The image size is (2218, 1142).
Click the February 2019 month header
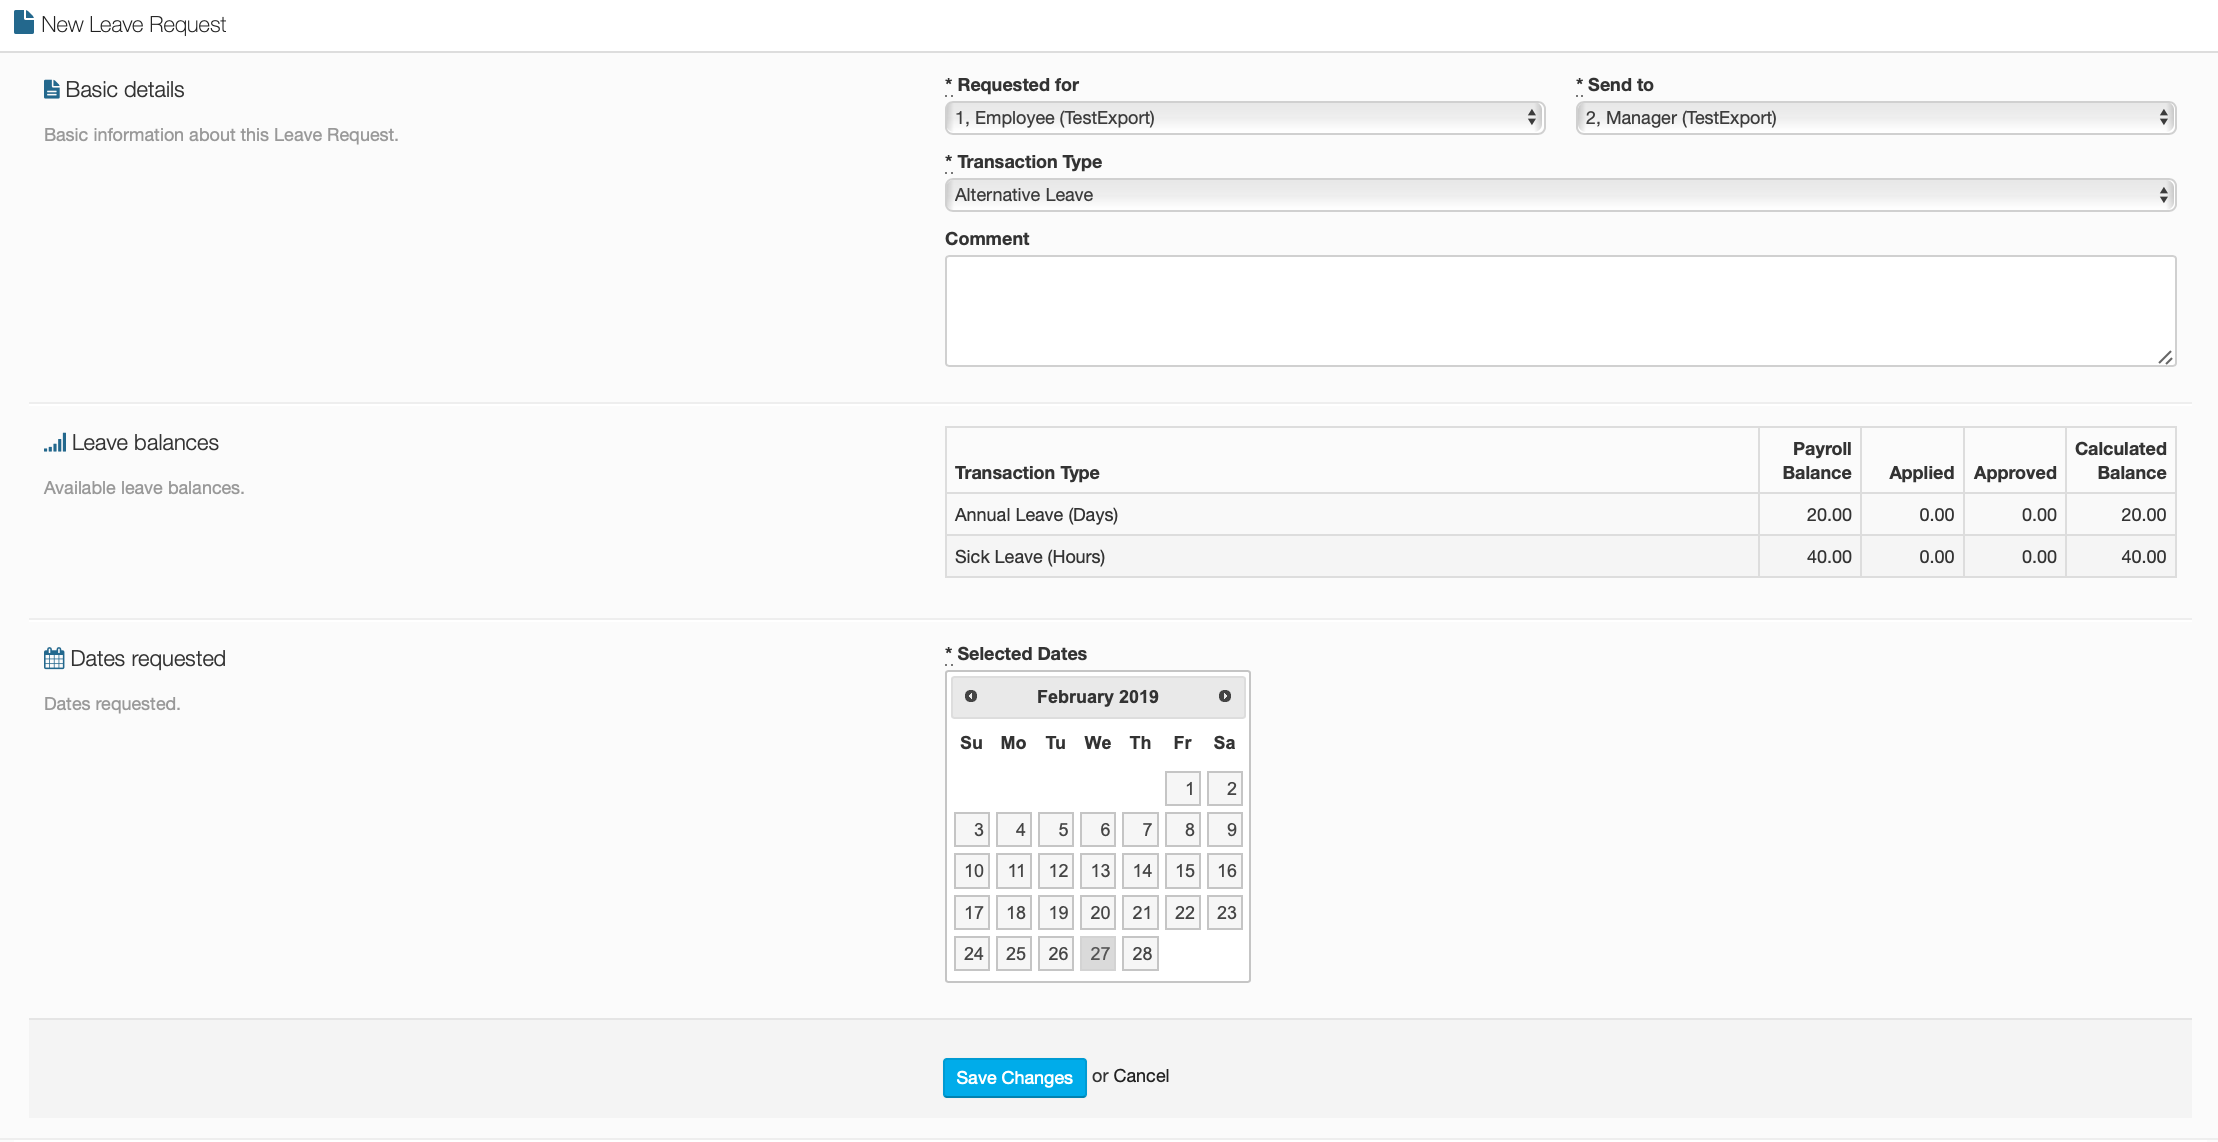[1097, 697]
